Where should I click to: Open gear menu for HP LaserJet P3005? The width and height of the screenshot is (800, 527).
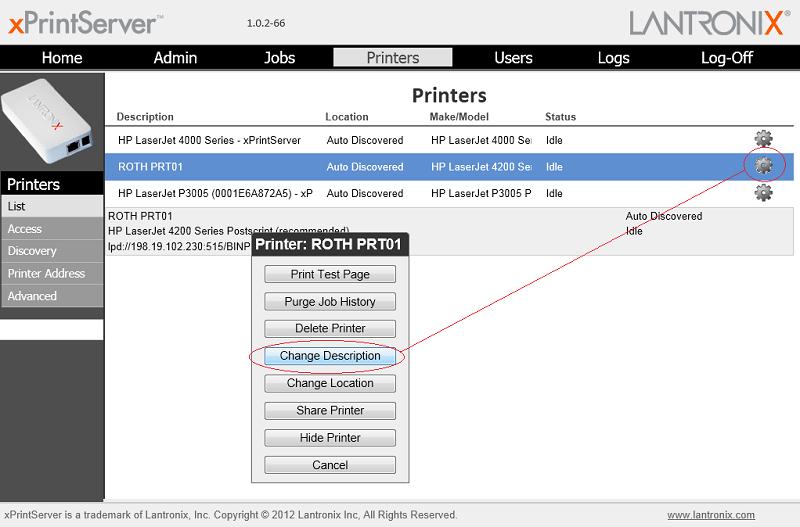point(763,192)
